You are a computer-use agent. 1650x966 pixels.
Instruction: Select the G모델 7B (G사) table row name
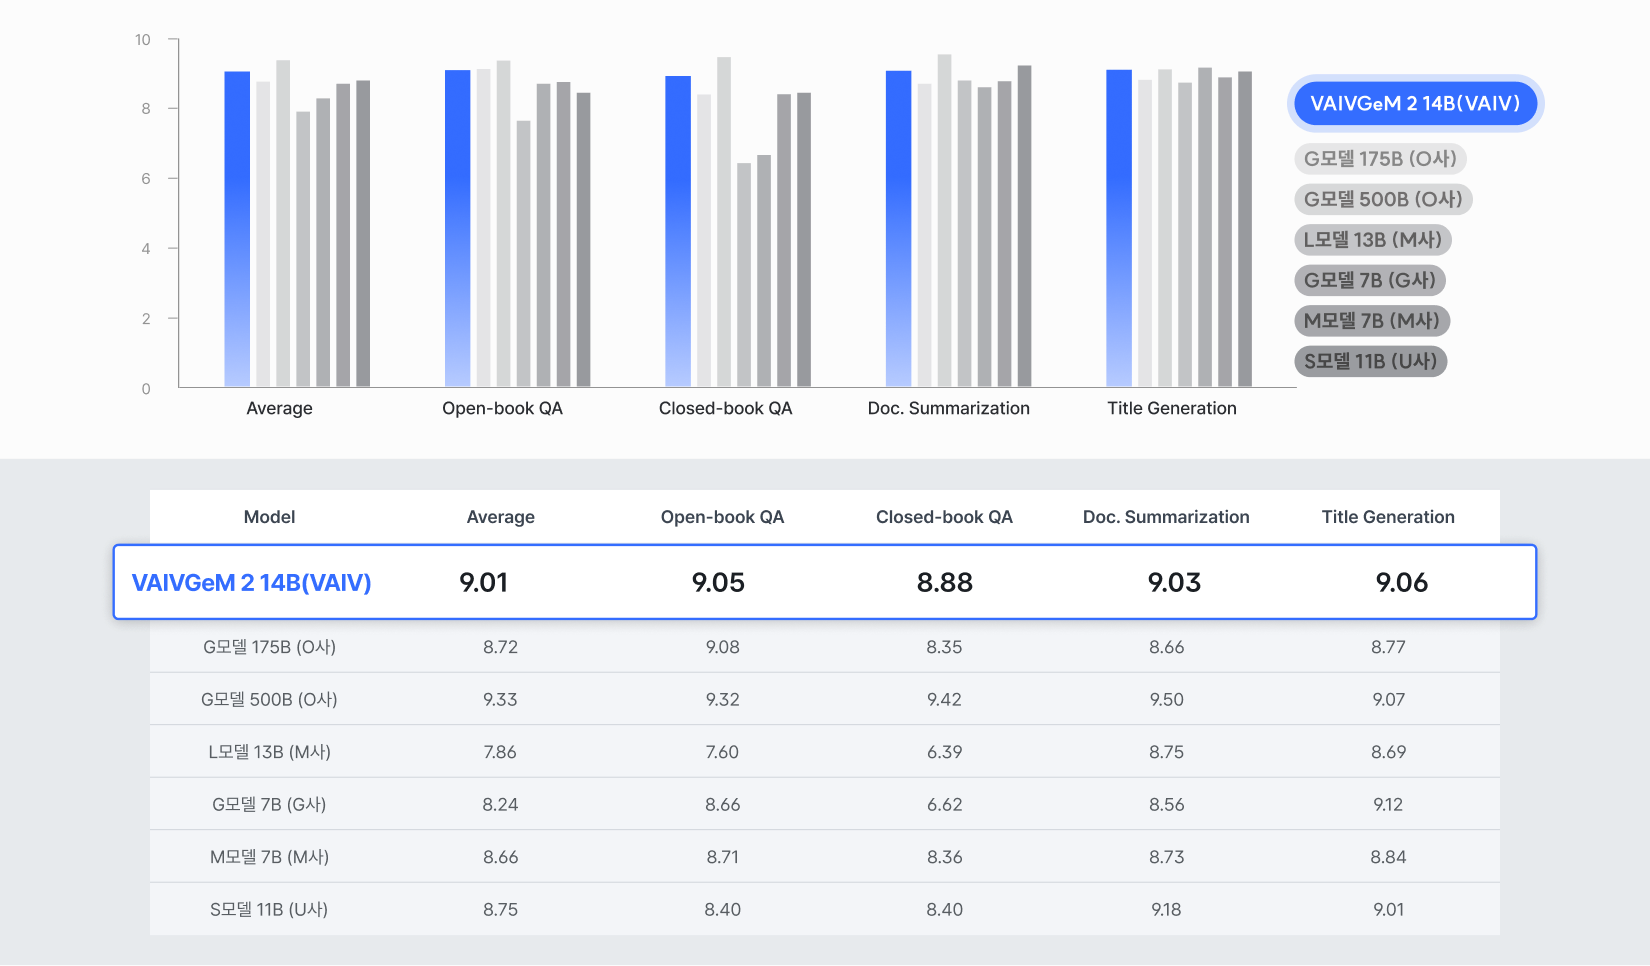pos(270,805)
